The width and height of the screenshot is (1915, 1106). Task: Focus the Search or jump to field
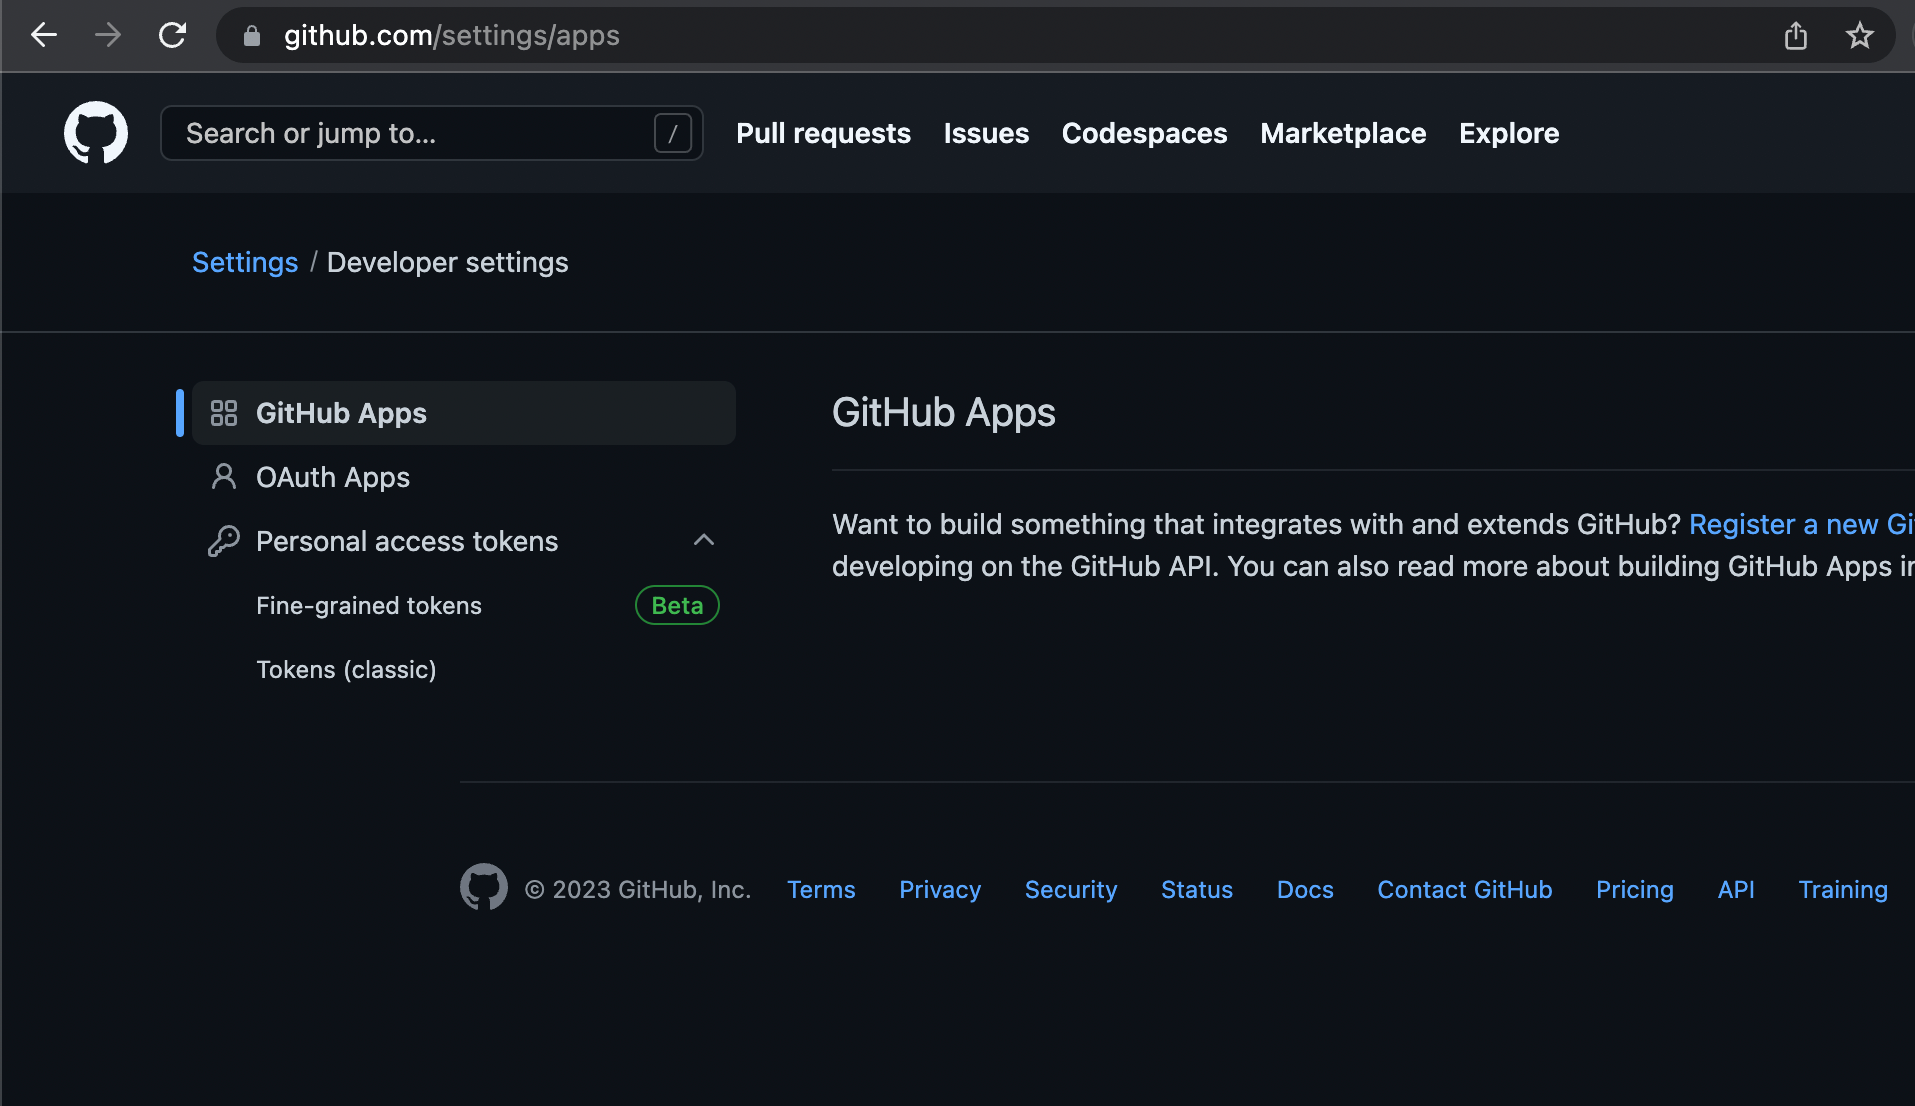pyautogui.click(x=415, y=133)
